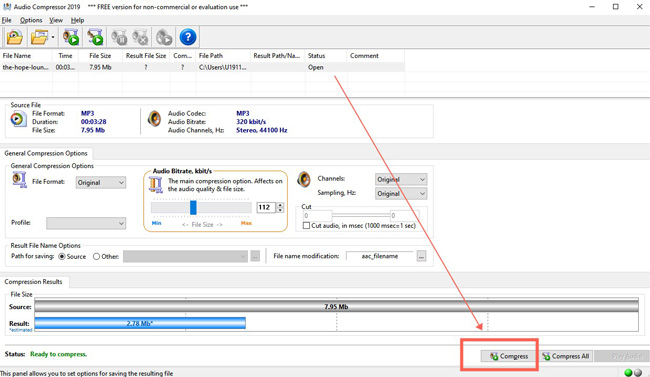Click the greyed pause compression toolbar icon

click(x=119, y=37)
